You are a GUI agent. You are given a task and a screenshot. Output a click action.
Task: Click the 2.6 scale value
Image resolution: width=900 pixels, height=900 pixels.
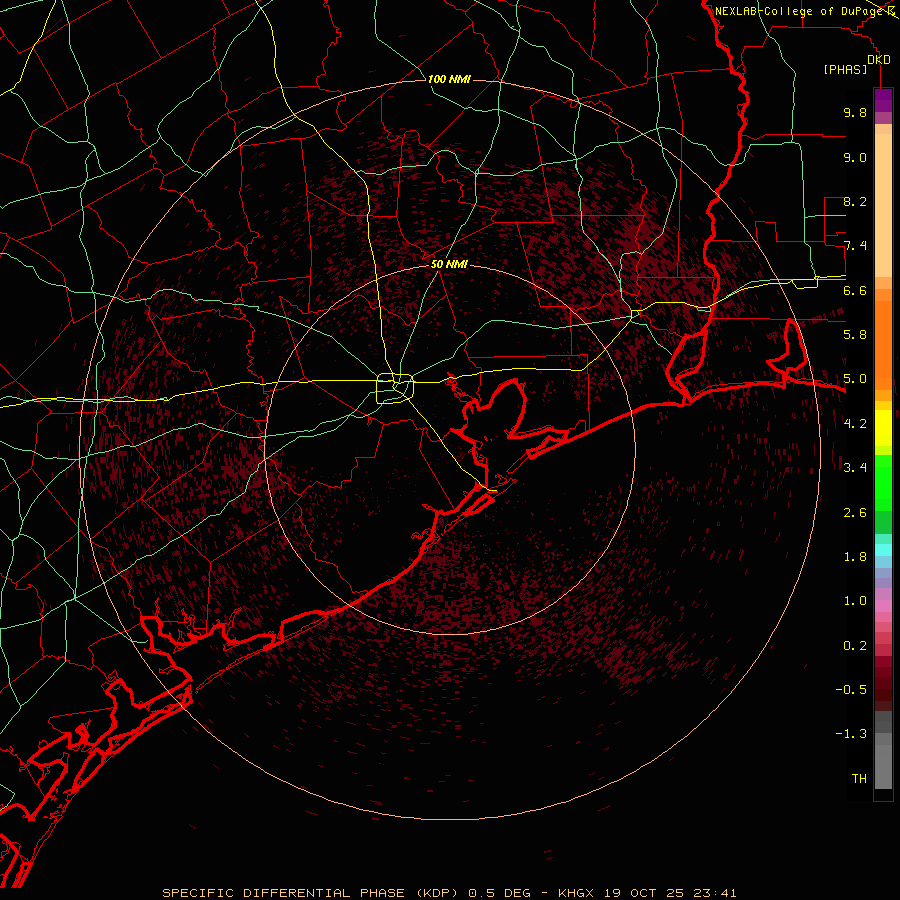coord(855,512)
